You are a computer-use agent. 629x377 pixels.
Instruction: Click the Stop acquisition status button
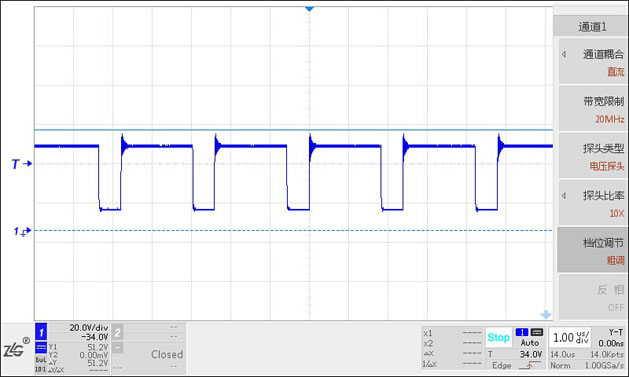(498, 337)
